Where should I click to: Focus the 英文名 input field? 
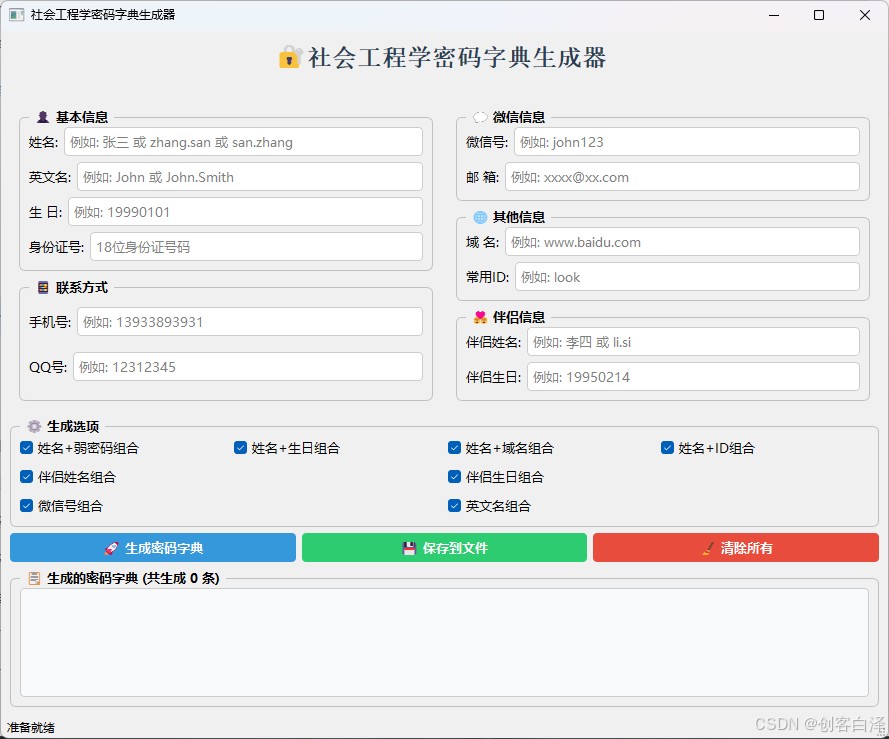pyautogui.click(x=249, y=177)
